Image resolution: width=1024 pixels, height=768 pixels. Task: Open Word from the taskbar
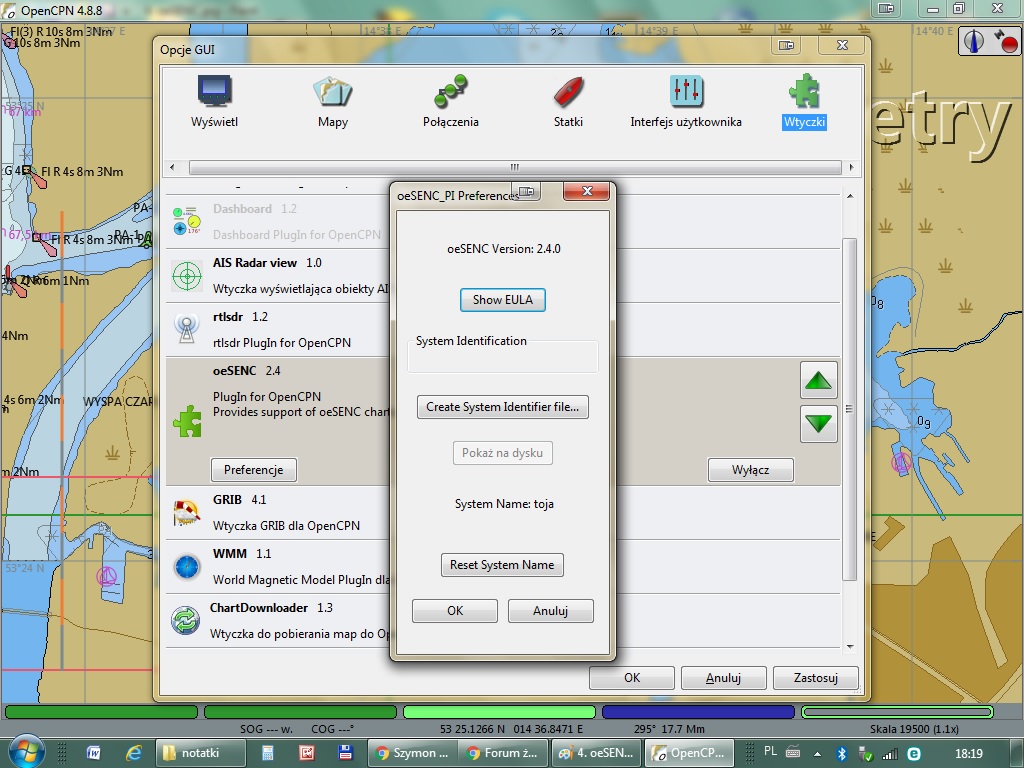click(93, 753)
